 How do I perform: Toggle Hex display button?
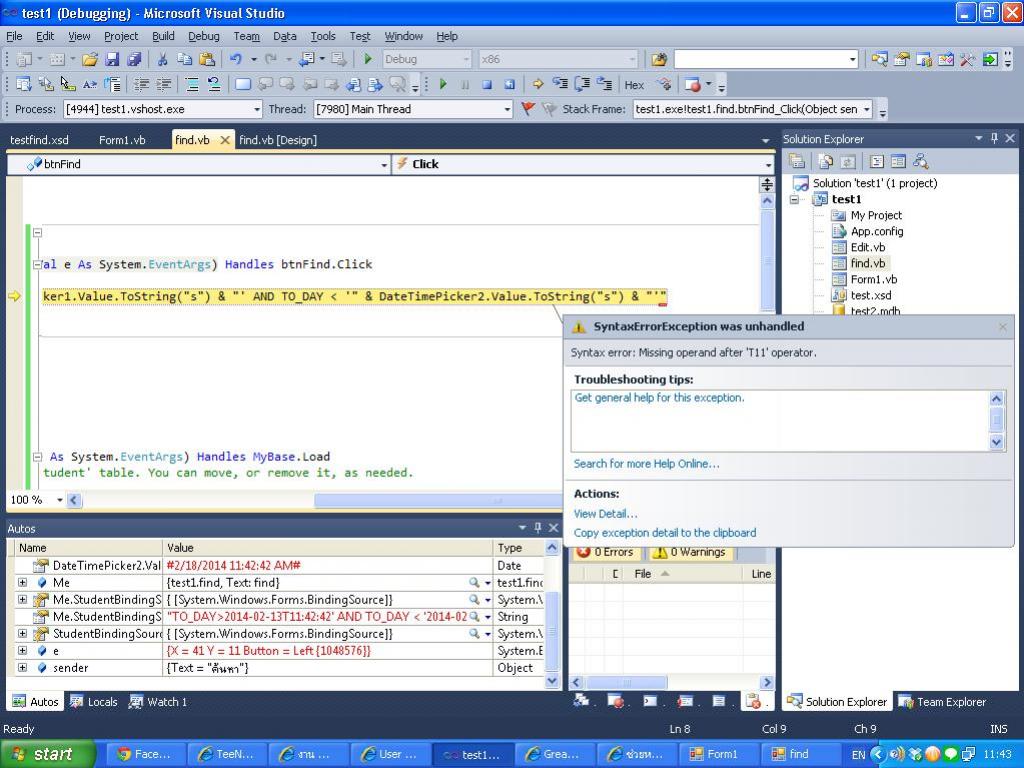(x=634, y=85)
